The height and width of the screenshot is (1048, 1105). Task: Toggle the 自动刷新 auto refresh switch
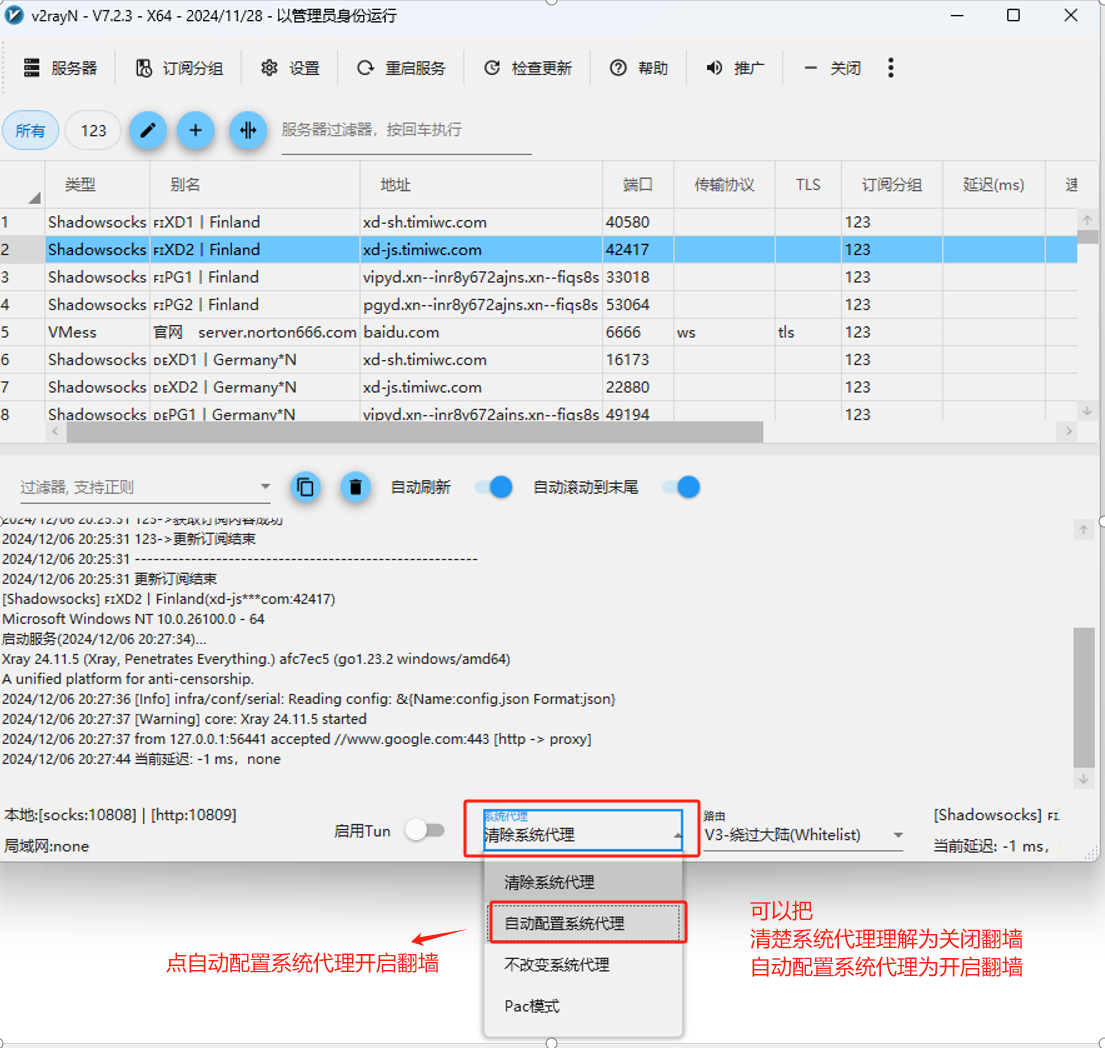pos(494,487)
